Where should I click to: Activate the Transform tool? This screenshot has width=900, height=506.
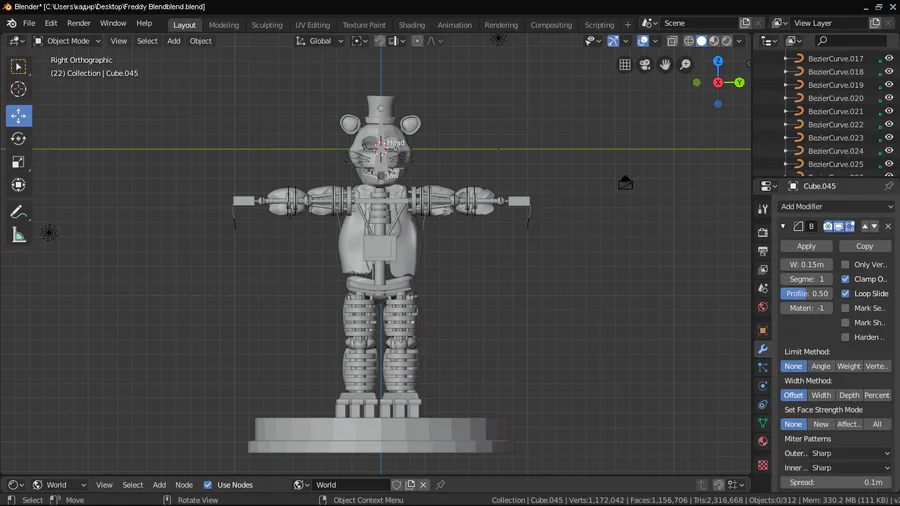(x=18, y=185)
